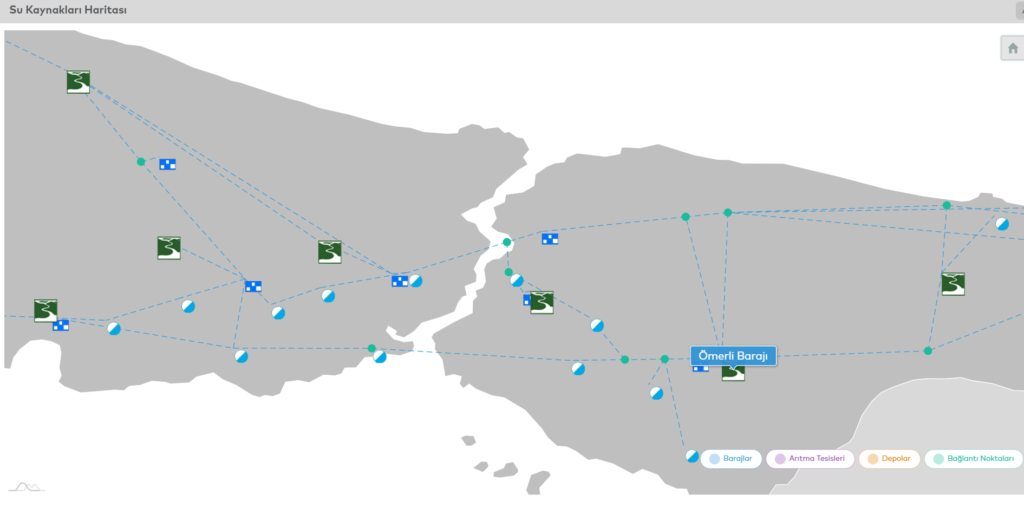The height and width of the screenshot is (508, 1024).
Task: Select the dam icon west of the hub treatment plant
Action: click(169, 248)
